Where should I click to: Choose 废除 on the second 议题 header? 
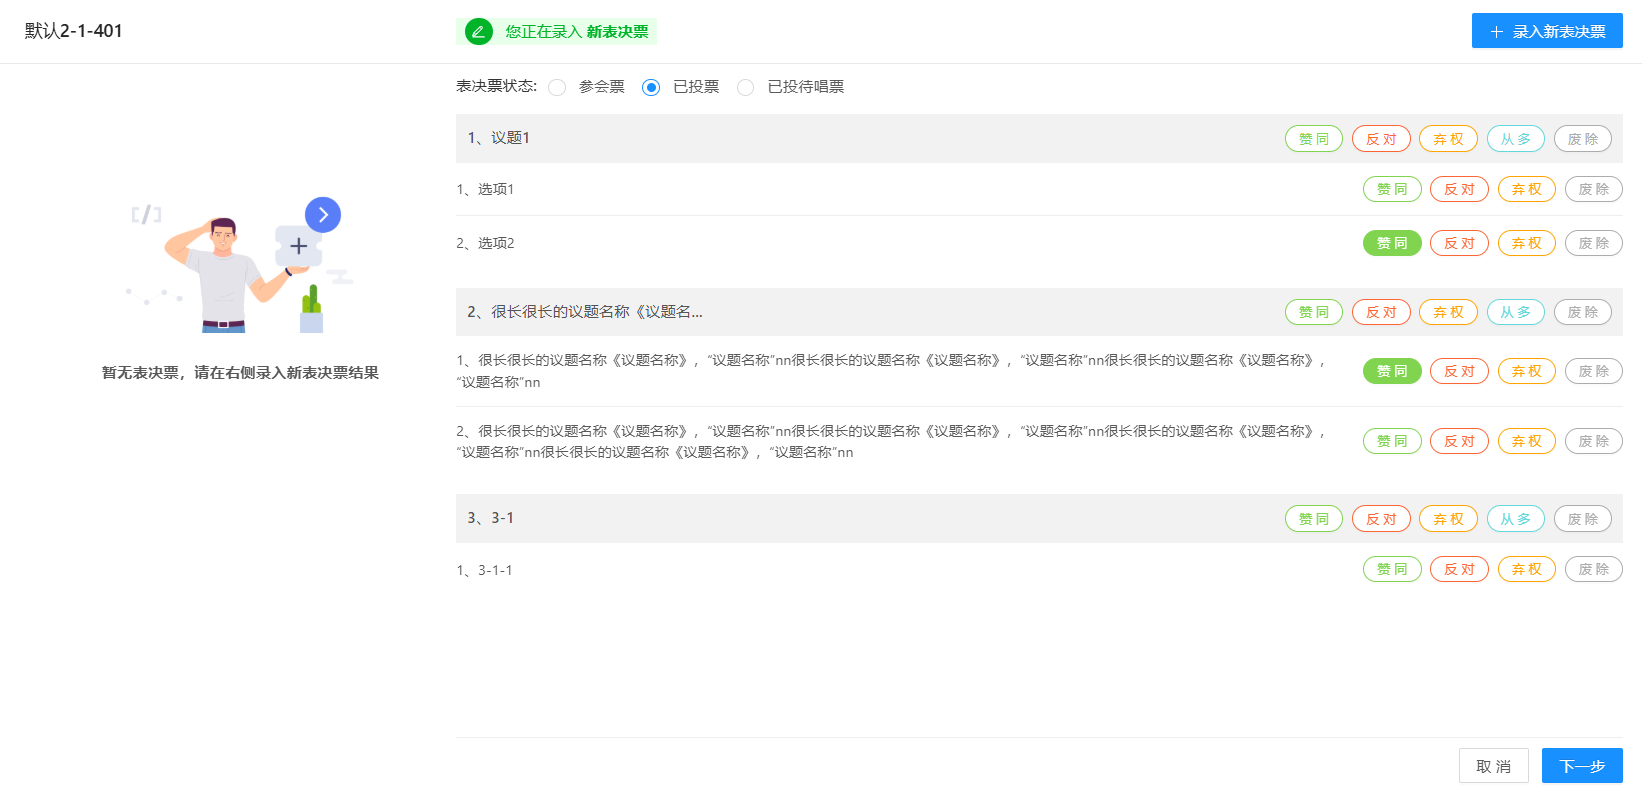tap(1582, 312)
